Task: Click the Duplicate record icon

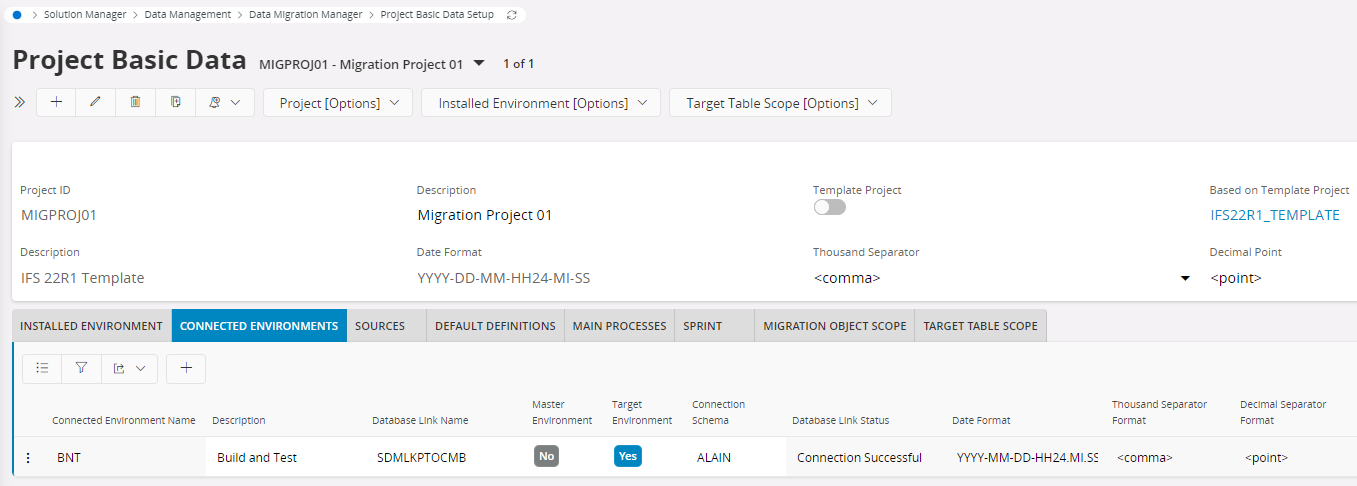Action: coord(175,102)
